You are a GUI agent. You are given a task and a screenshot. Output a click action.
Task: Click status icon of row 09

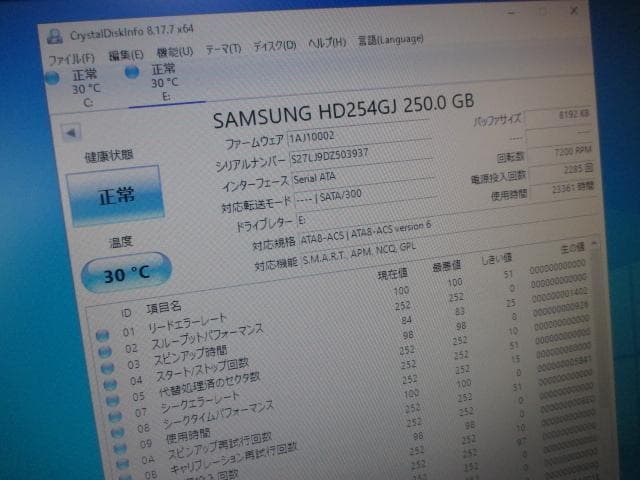click(x=120, y=449)
